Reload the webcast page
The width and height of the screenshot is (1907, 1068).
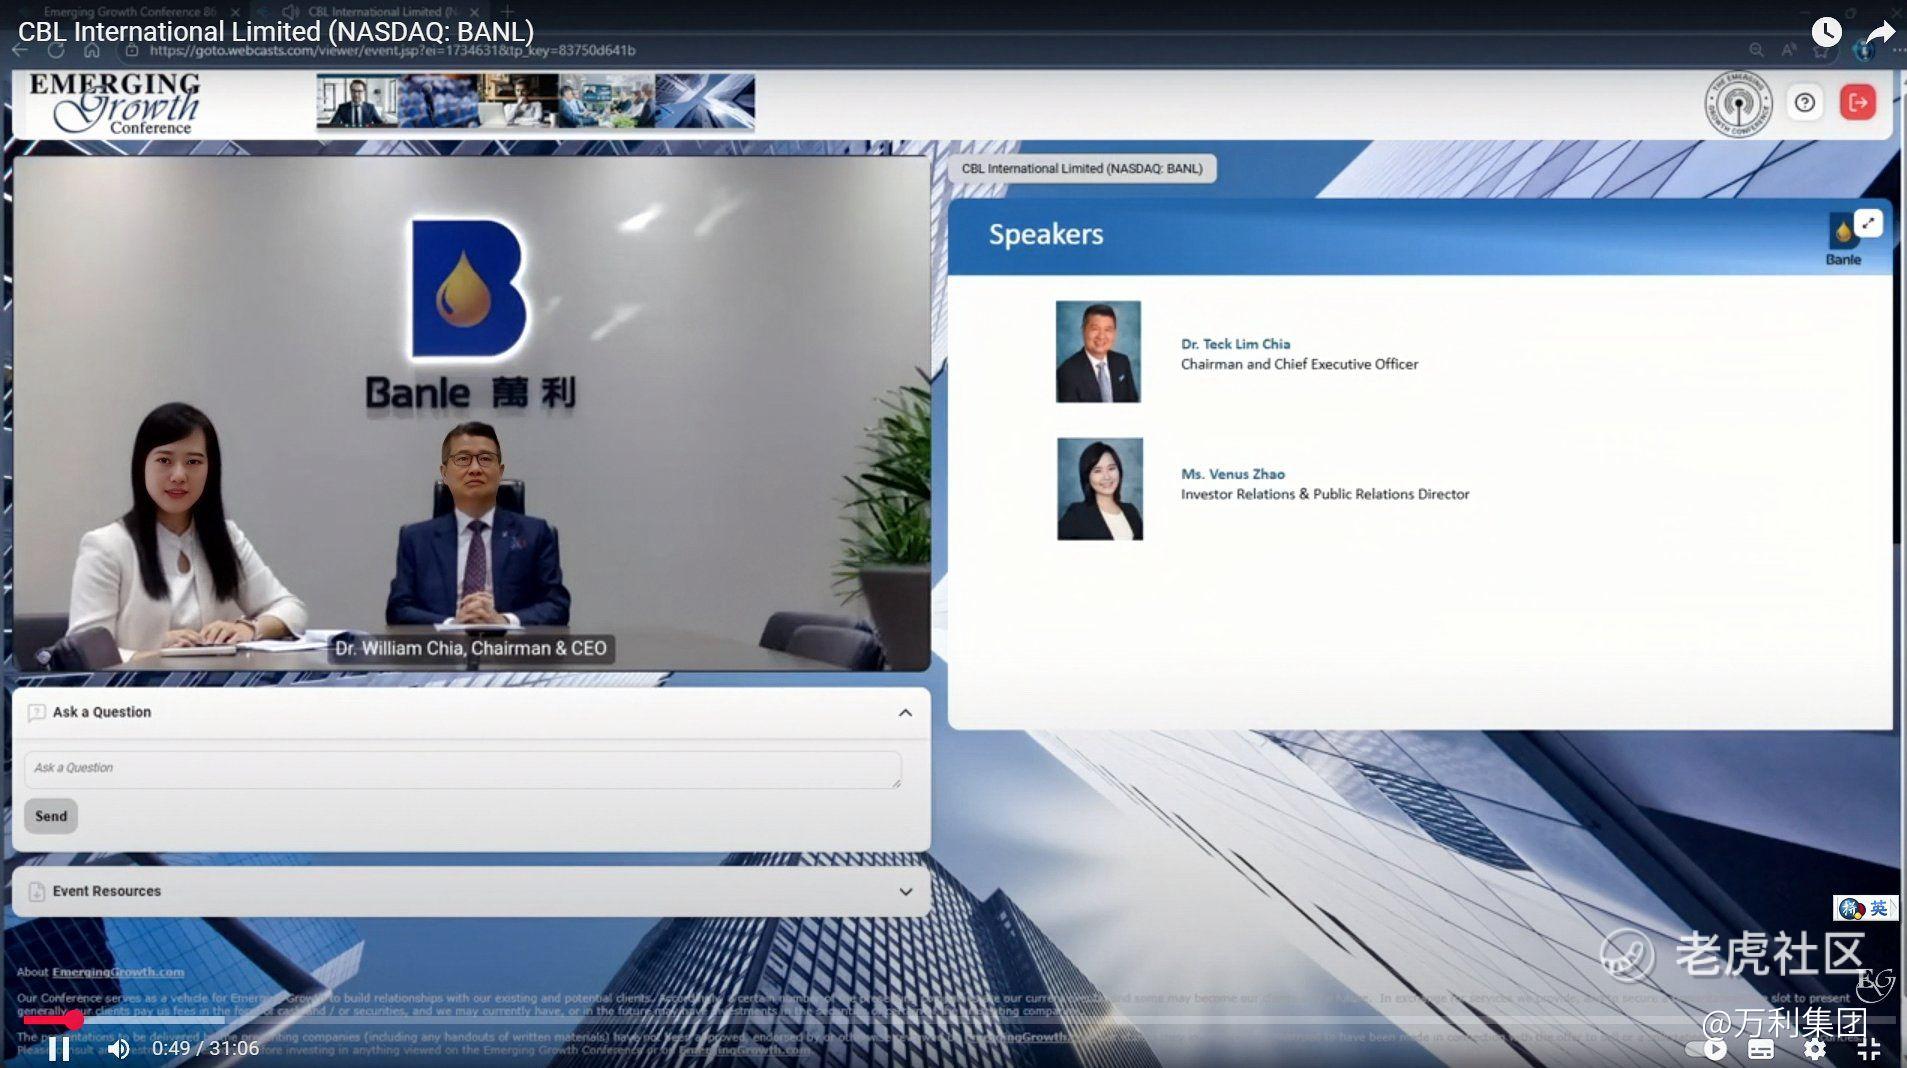click(x=56, y=50)
